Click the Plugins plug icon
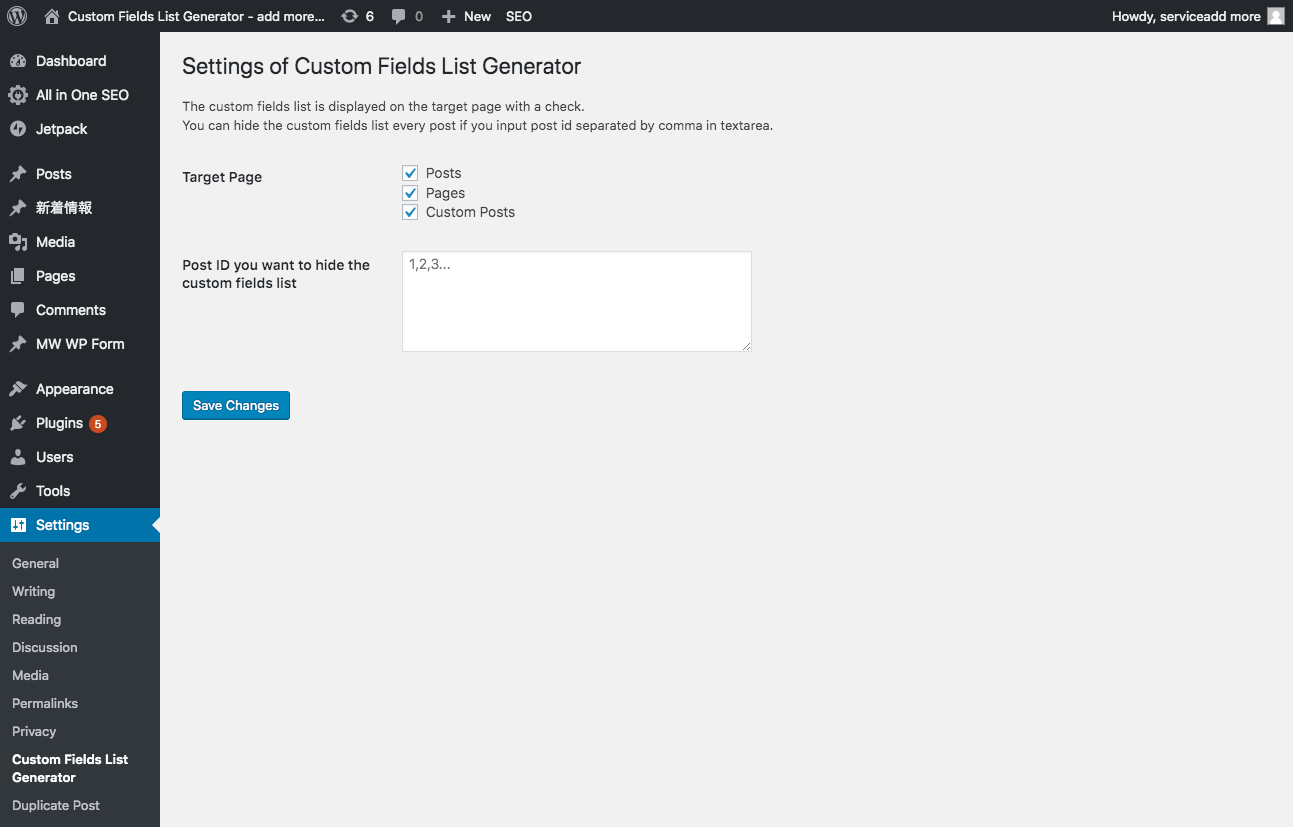 (18, 423)
